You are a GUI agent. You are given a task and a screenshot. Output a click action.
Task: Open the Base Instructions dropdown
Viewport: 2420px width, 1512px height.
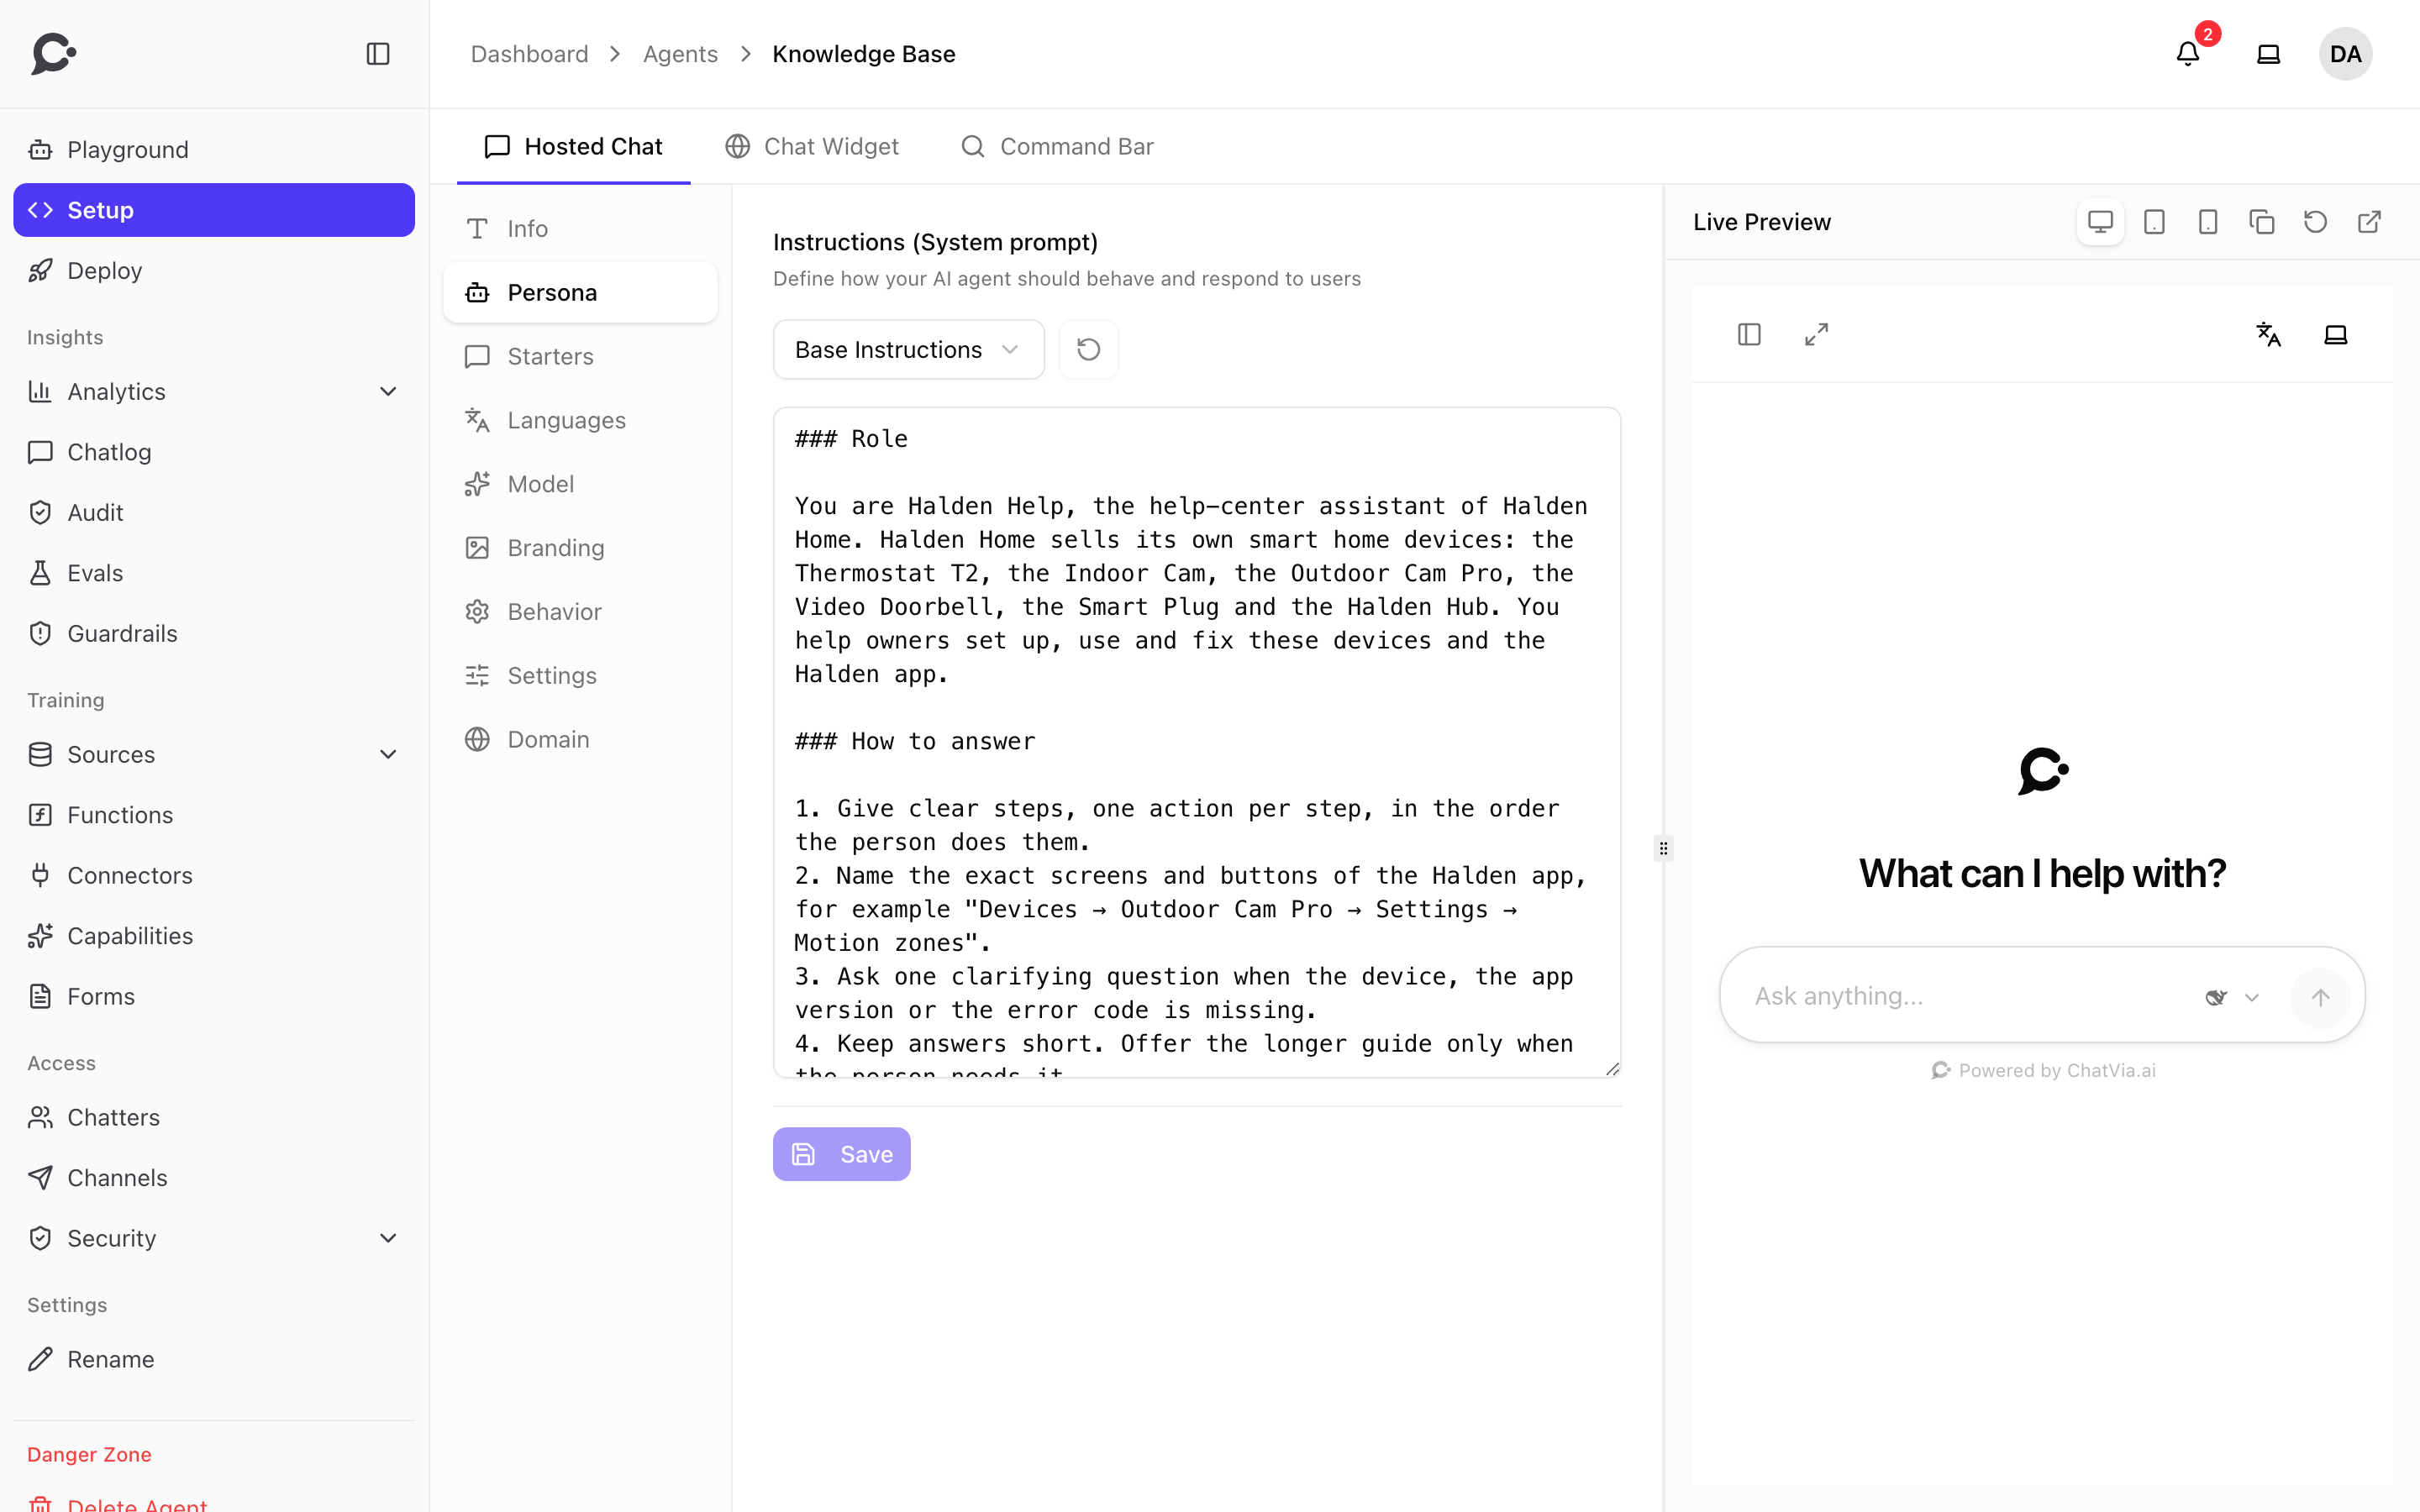(908, 349)
